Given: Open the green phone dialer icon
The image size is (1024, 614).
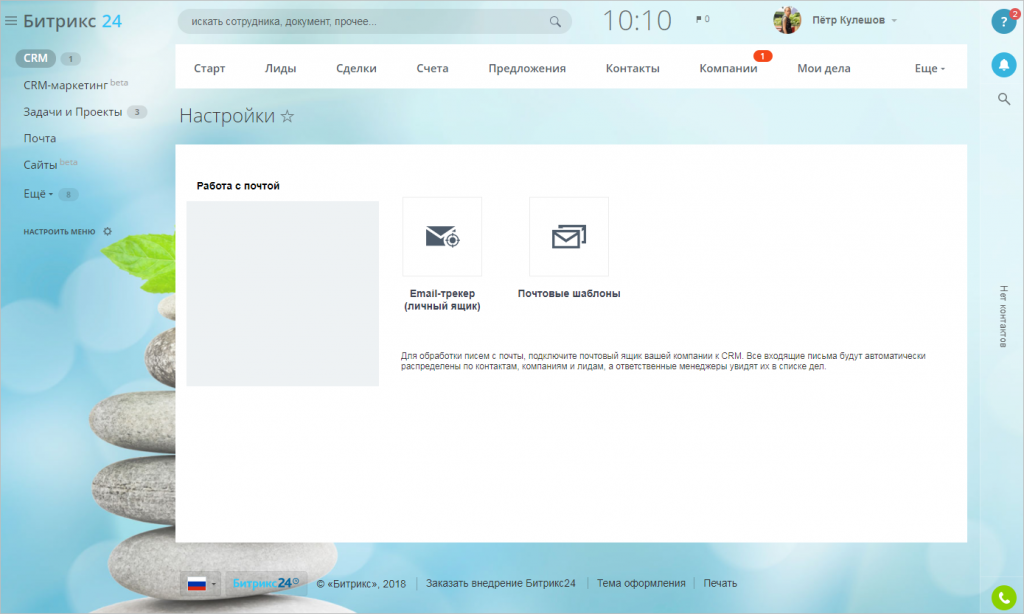Looking at the screenshot, I should (1004, 598).
